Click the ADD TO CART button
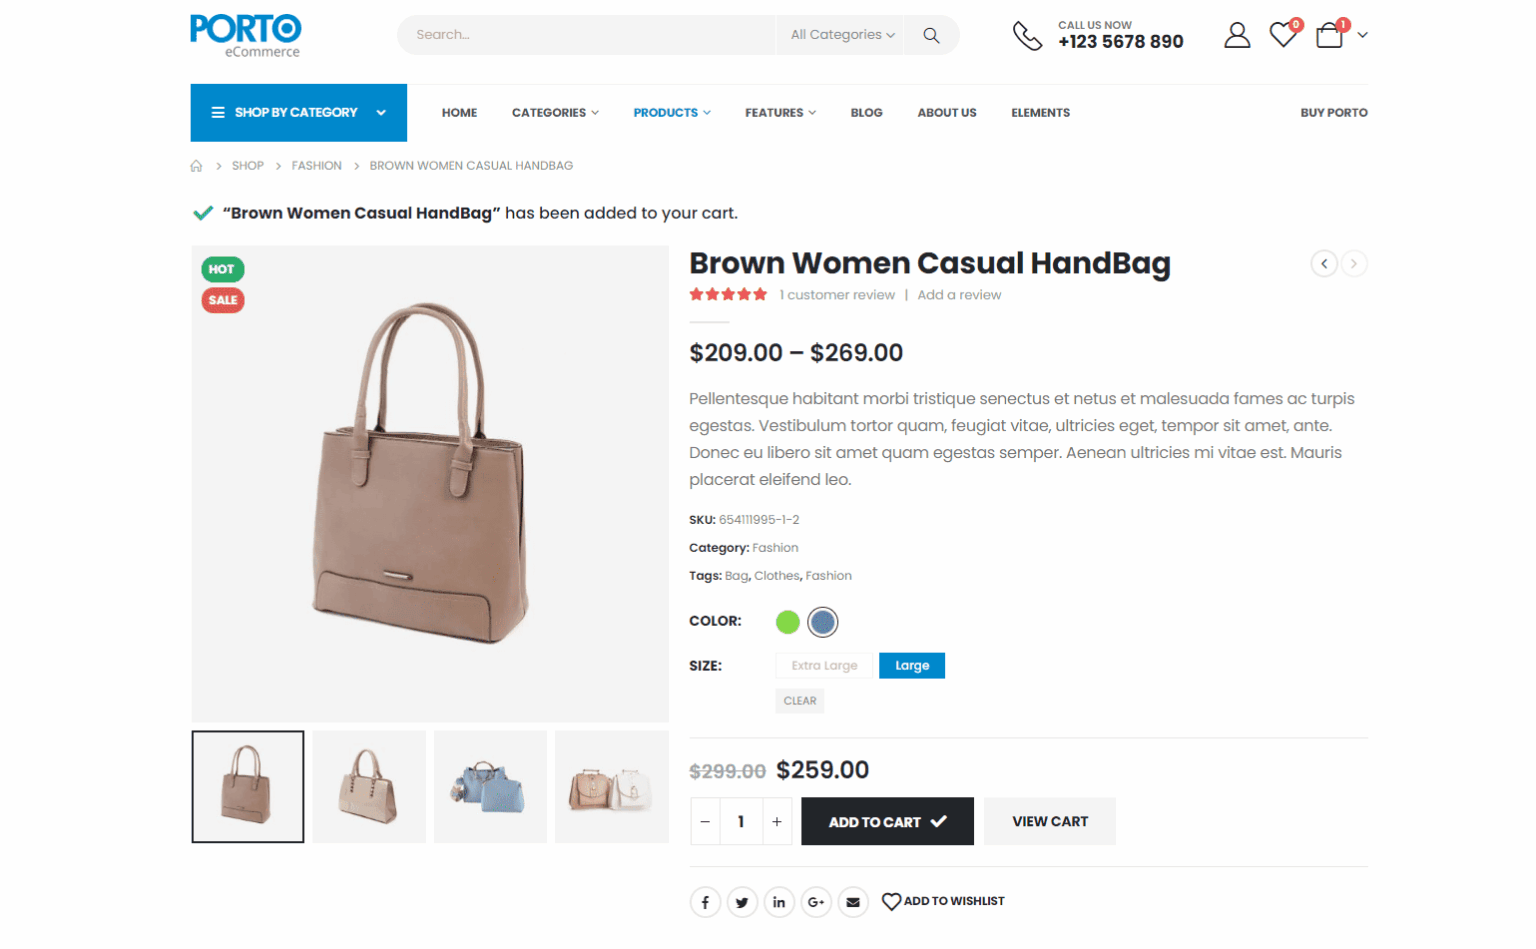Image resolution: width=1536 pixels, height=949 pixels. pos(887,821)
